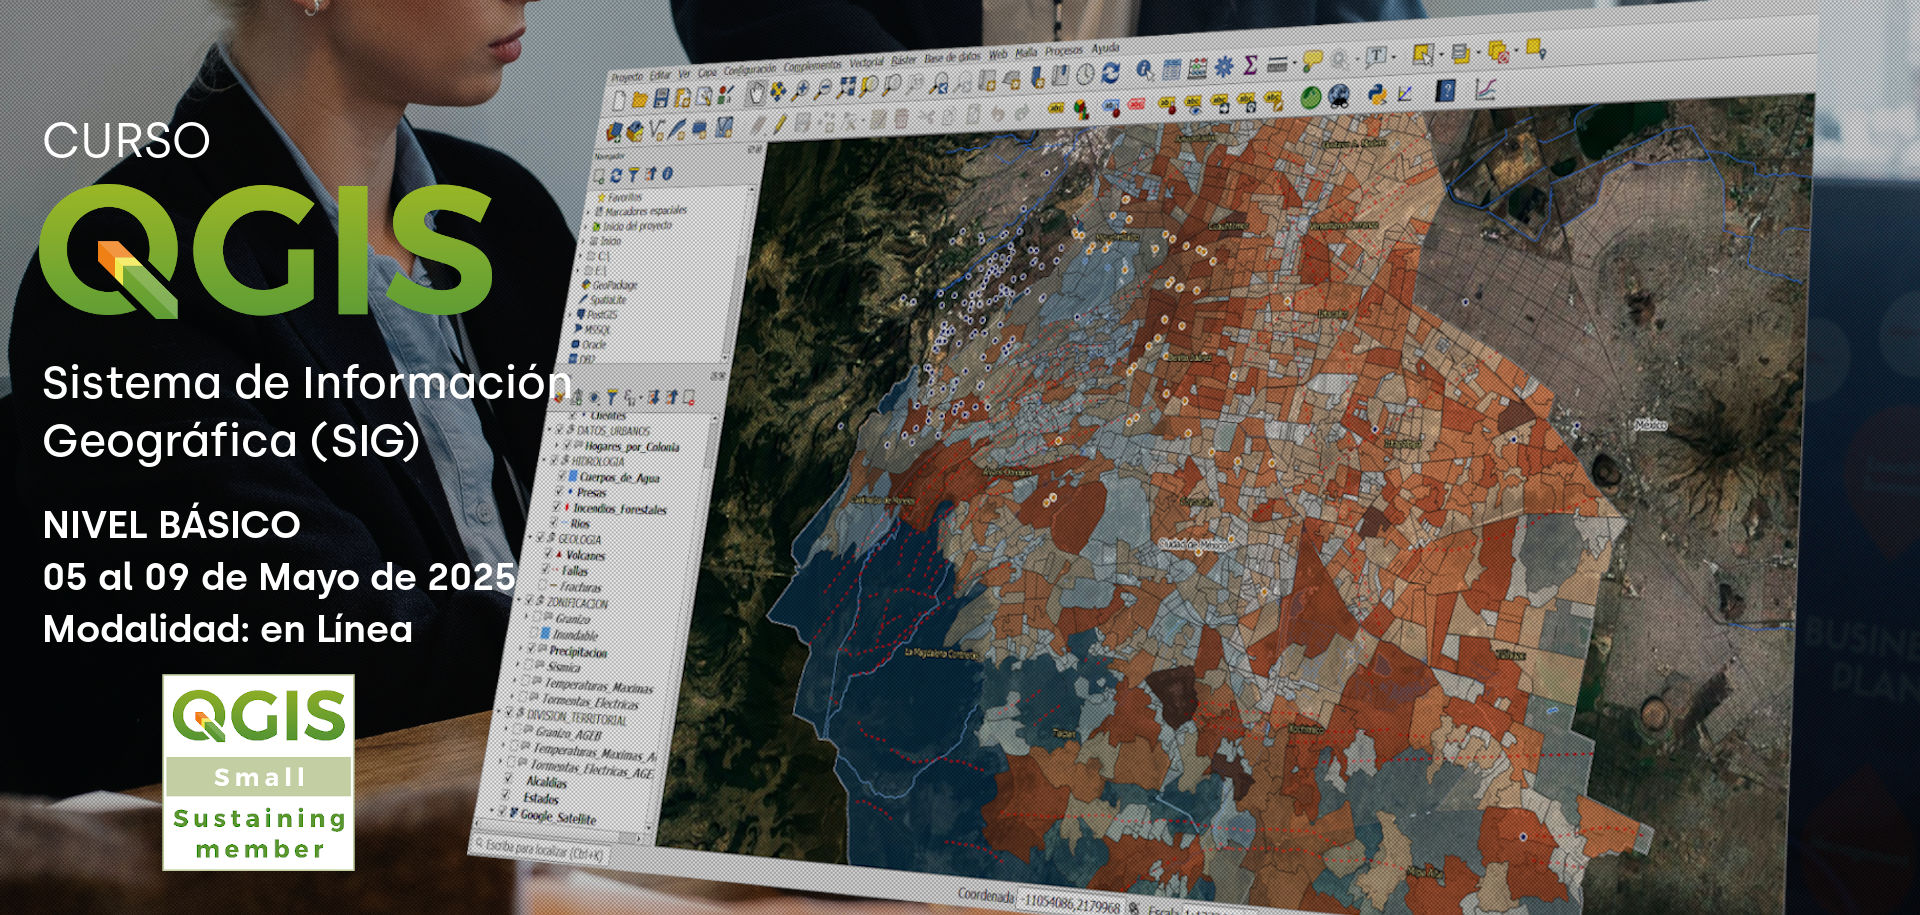The width and height of the screenshot is (1920, 915).
Task: Select the Identify Features info tool
Action: (x=1144, y=69)
